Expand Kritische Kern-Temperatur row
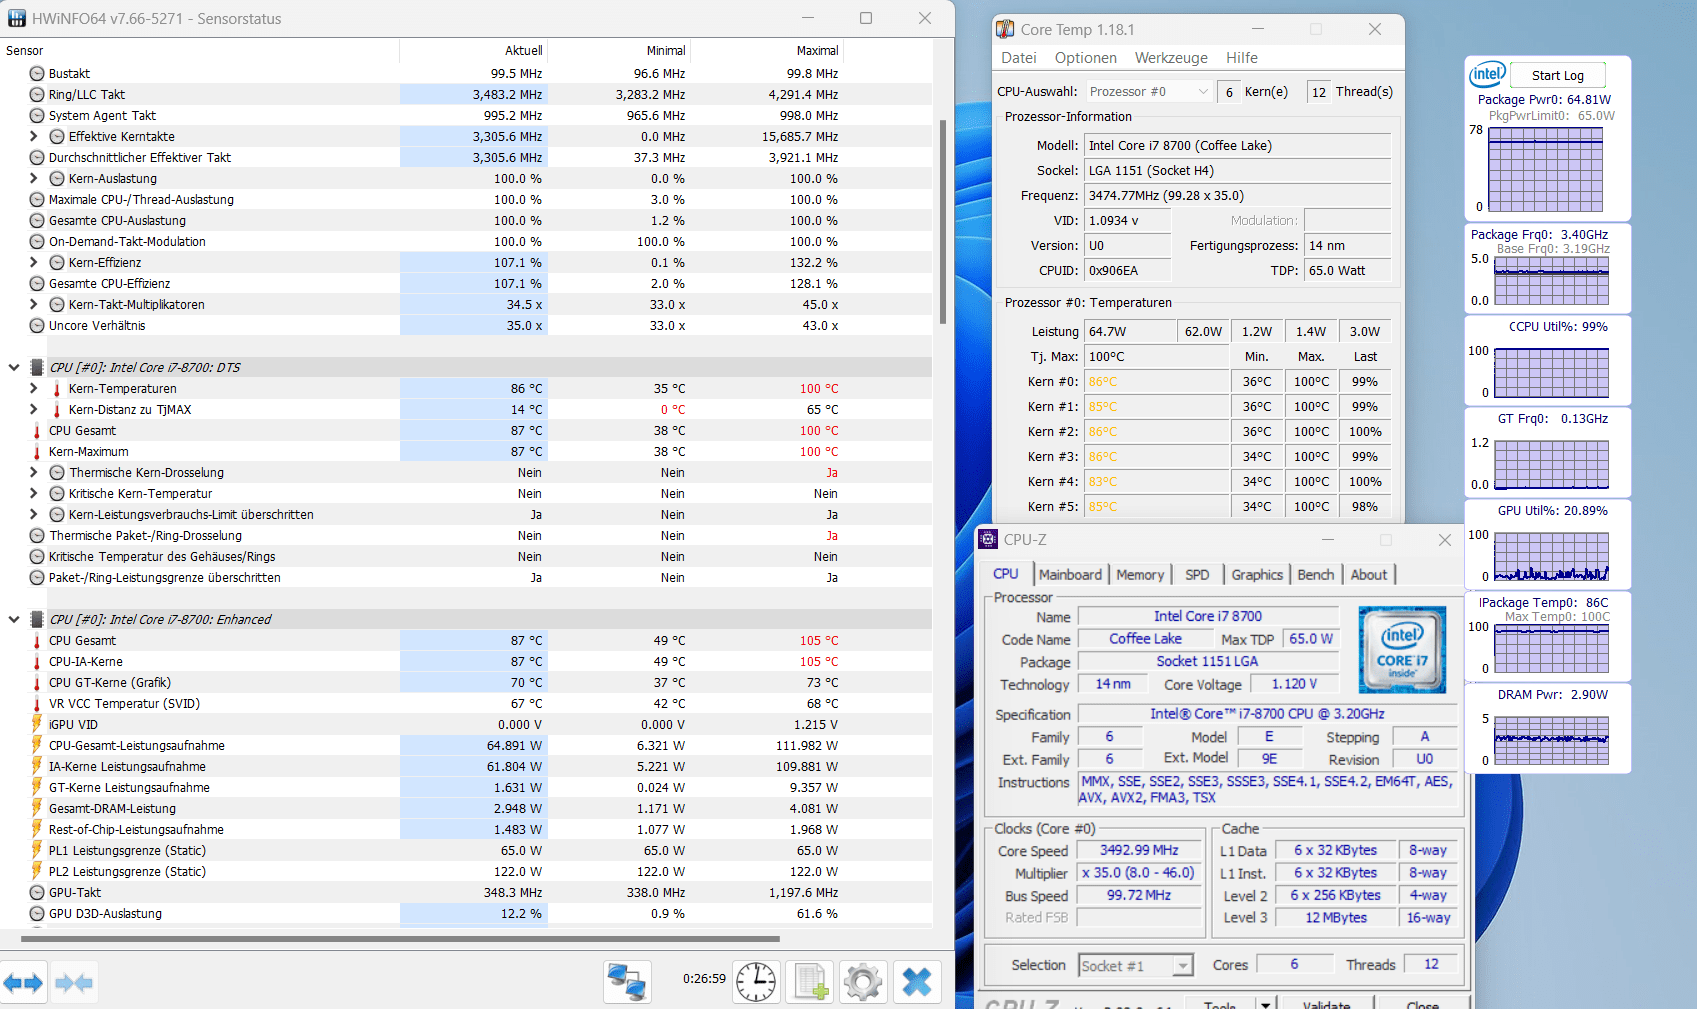 [x=33, y=493]
